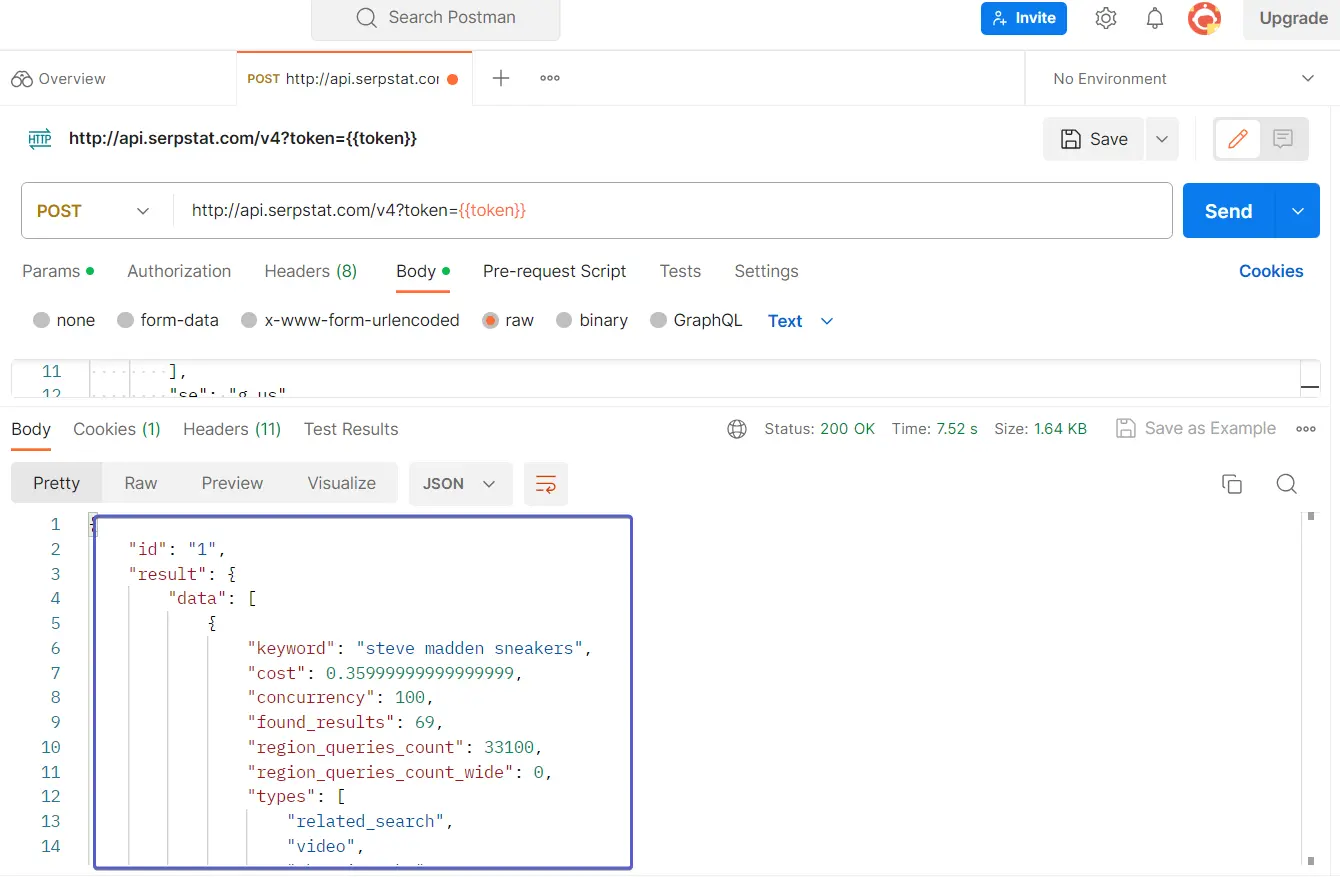Copy the response body with copy icon

pyautogui.click(x=1232, y=484)
